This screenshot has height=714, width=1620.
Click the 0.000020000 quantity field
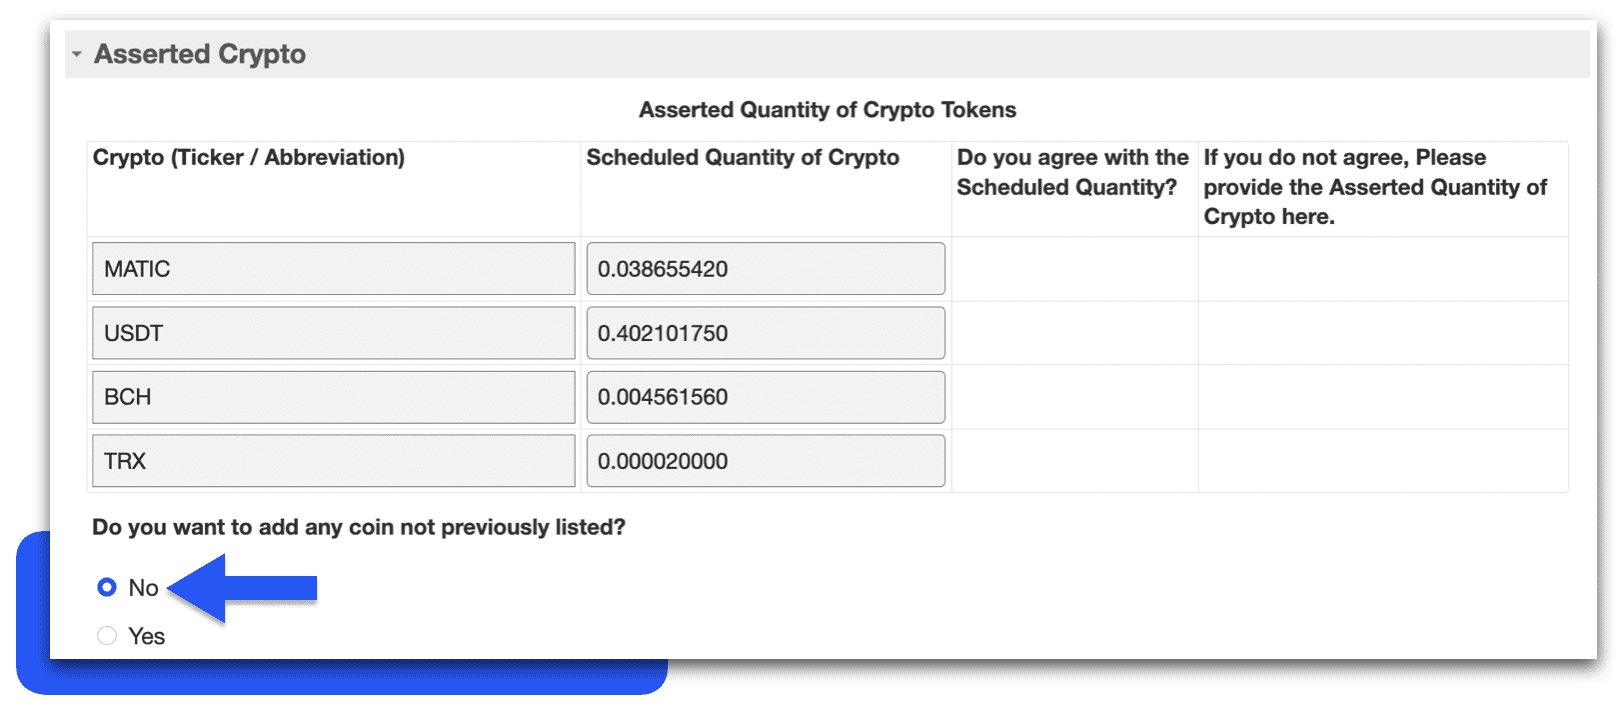pos(765,461)
